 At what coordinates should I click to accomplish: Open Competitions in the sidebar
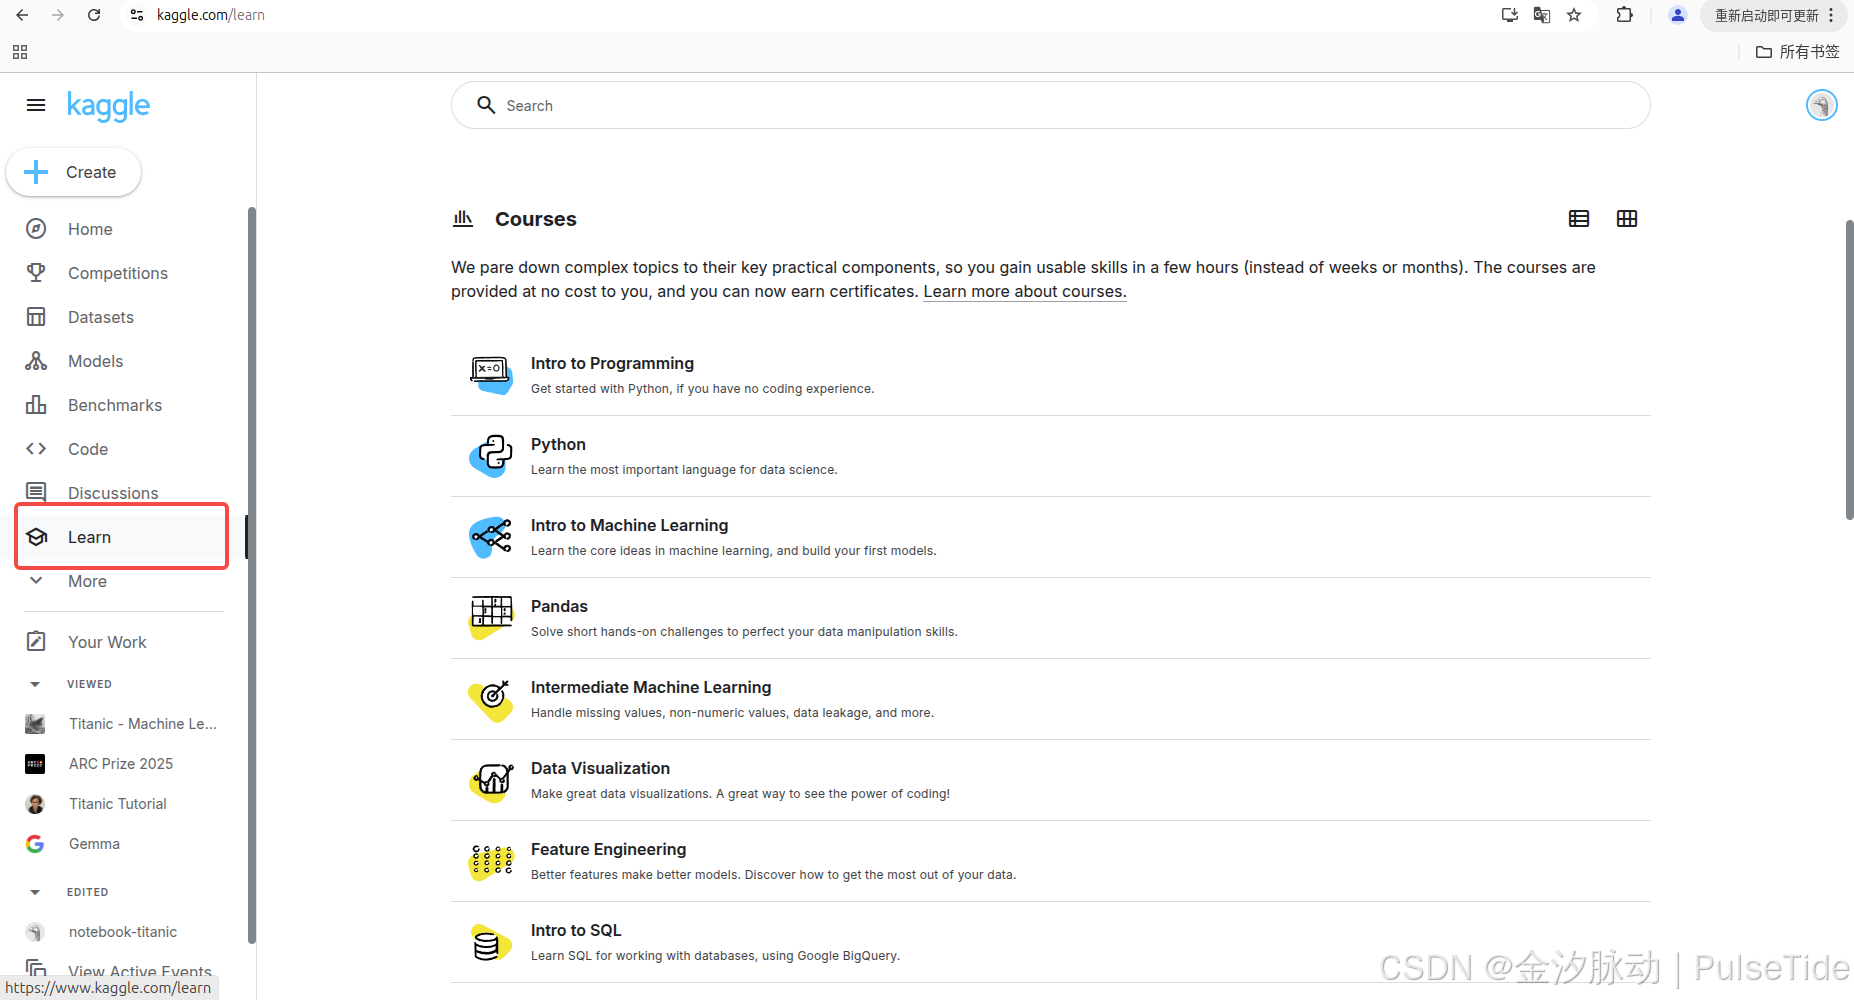[x=118, y=273]
